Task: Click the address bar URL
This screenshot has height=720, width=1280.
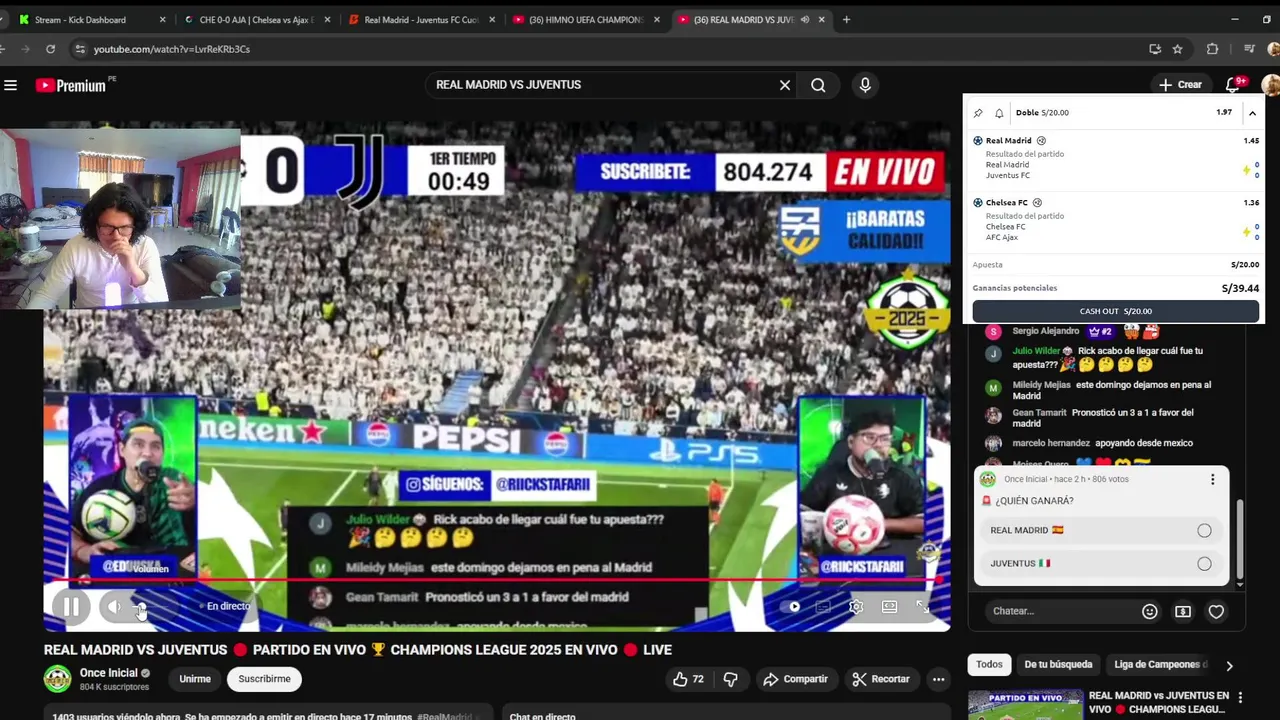Action: pos(172,49)
